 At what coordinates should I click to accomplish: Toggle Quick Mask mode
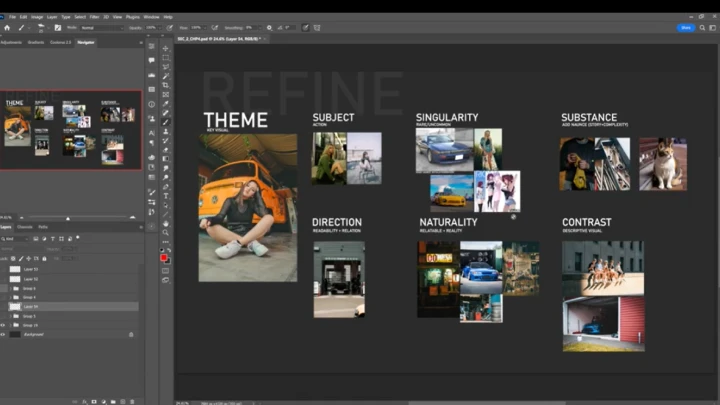click(x=166, y=271)
